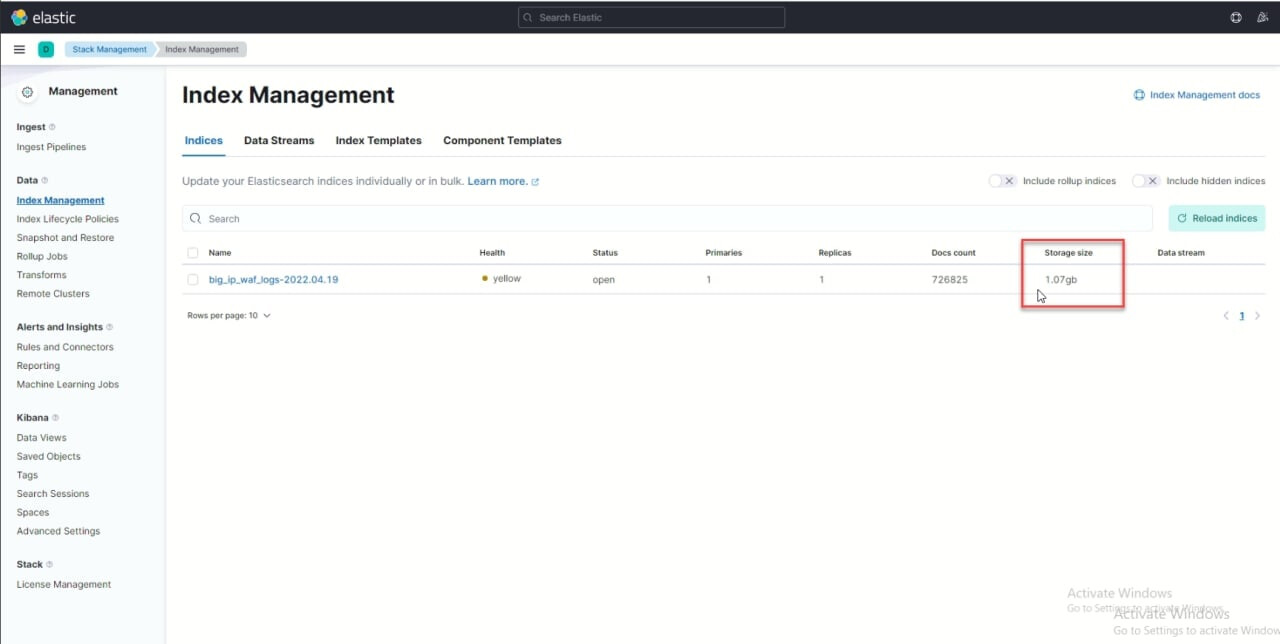Open Index Management in sidebar
Image resolution: width=1280 pixels, height=644 pixels.
pos(60,200)
